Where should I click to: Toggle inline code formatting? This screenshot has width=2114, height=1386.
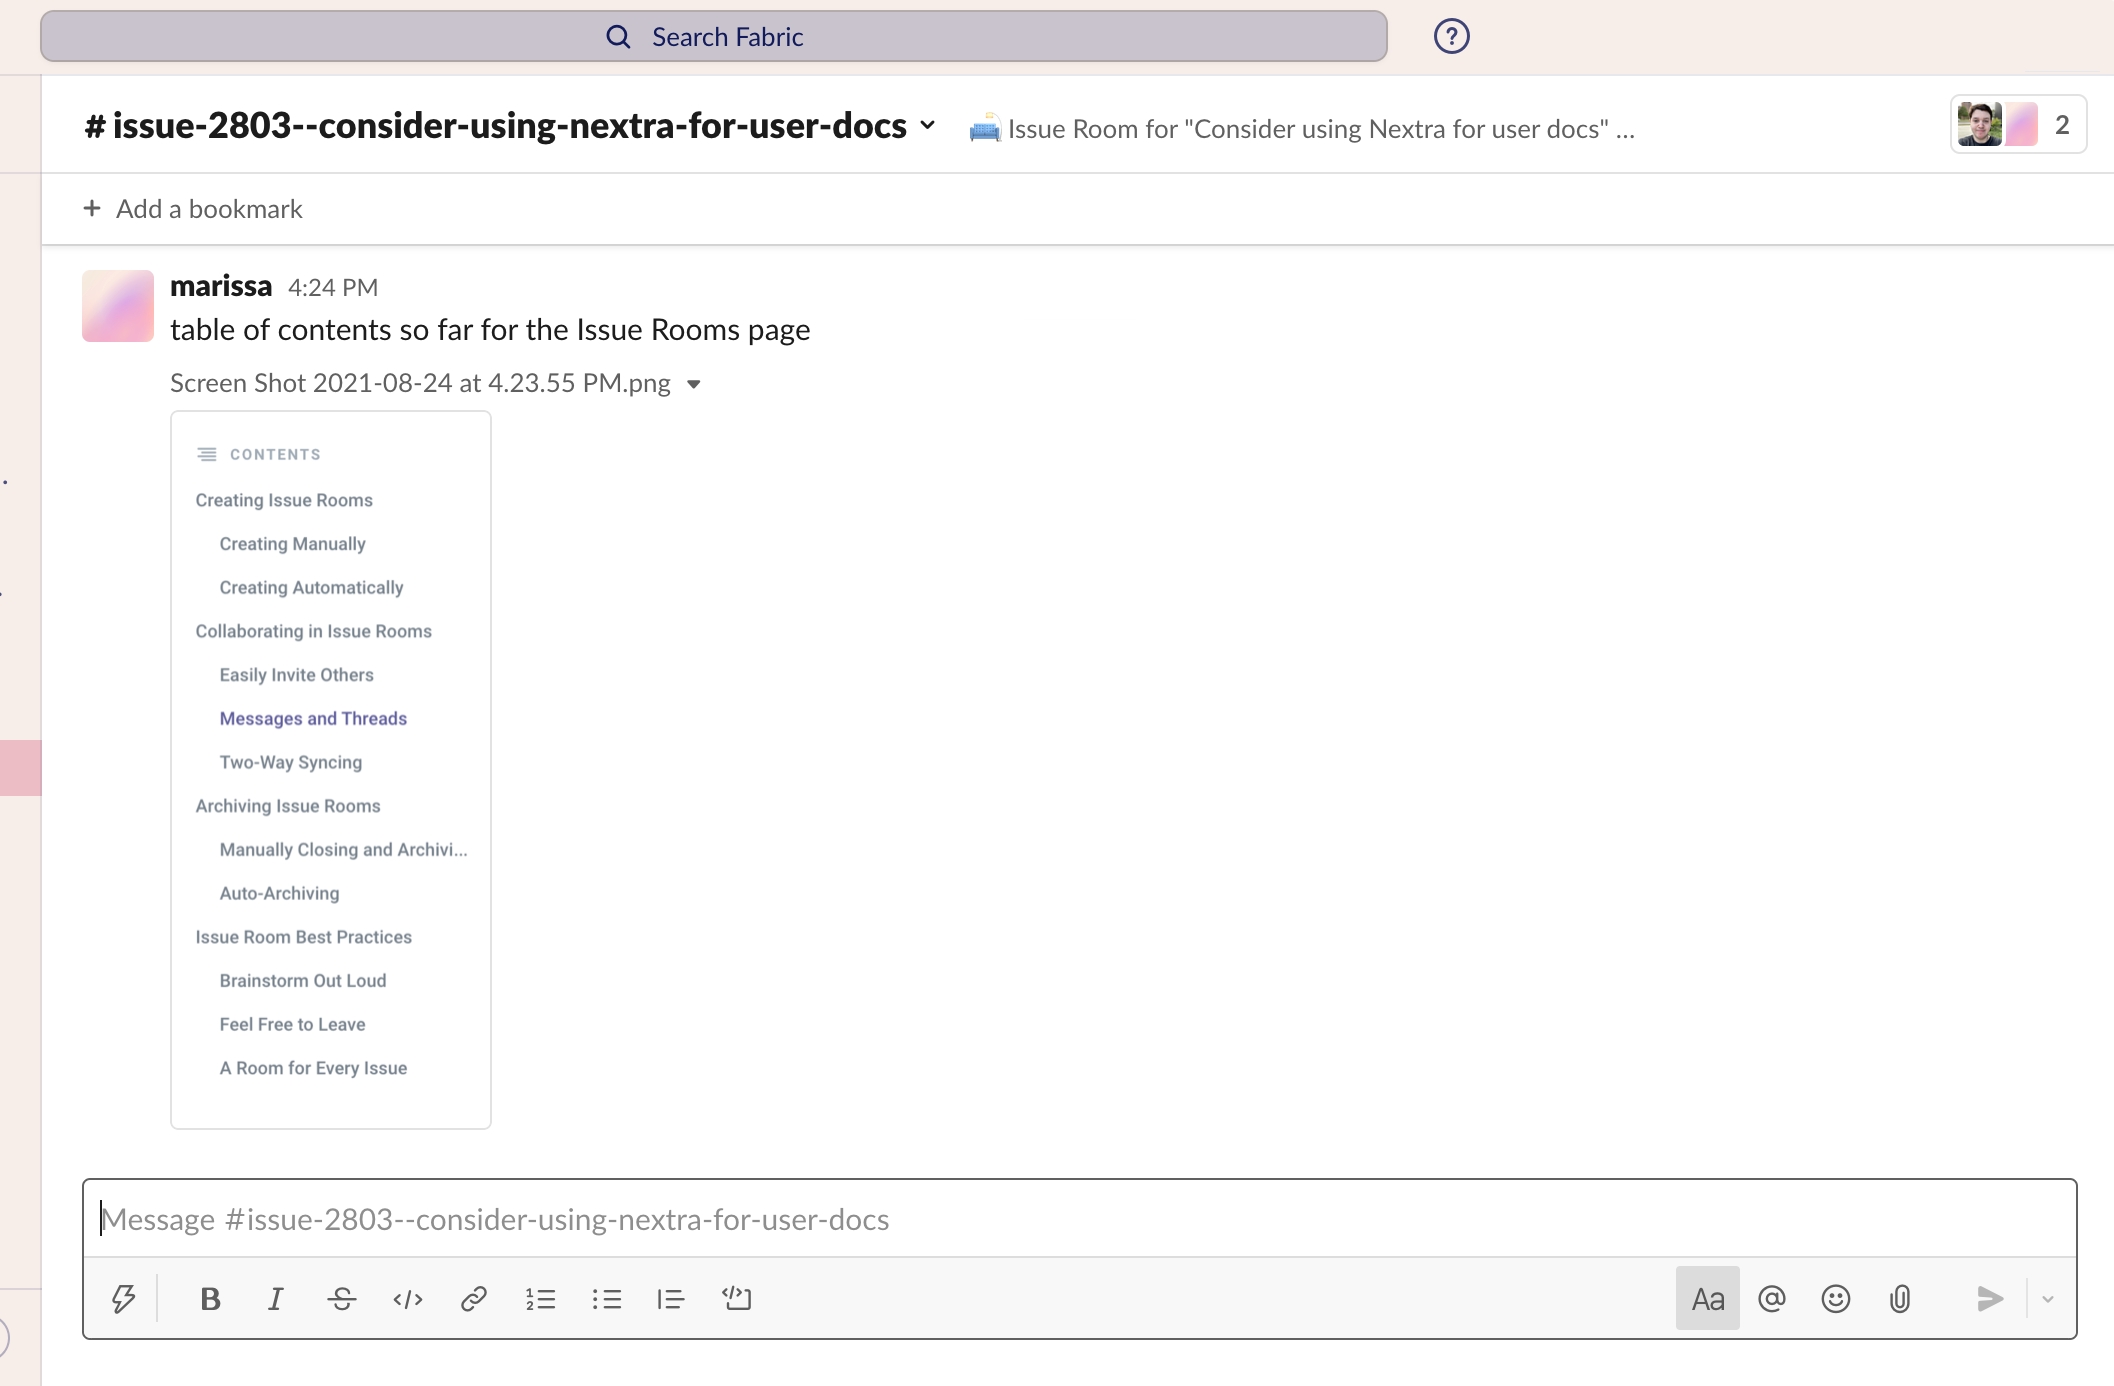click(x=408, y=1299)
